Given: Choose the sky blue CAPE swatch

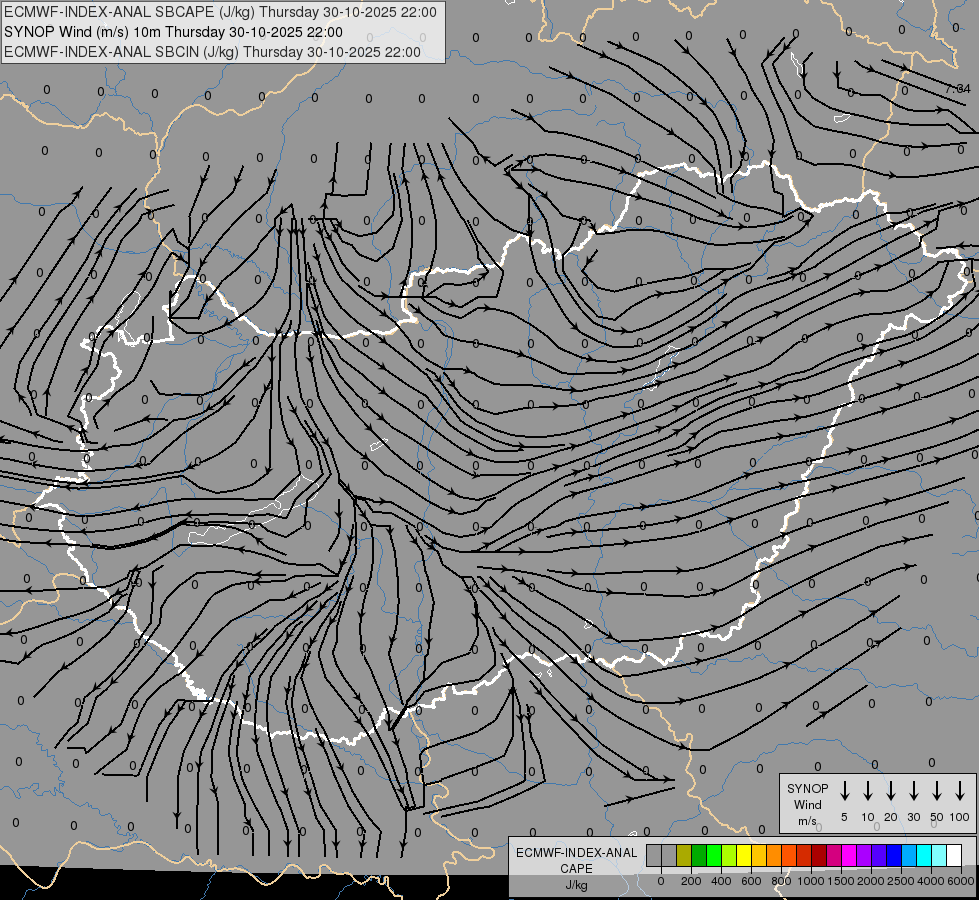Looking at the screenshot, I should (x=908, y=855).
